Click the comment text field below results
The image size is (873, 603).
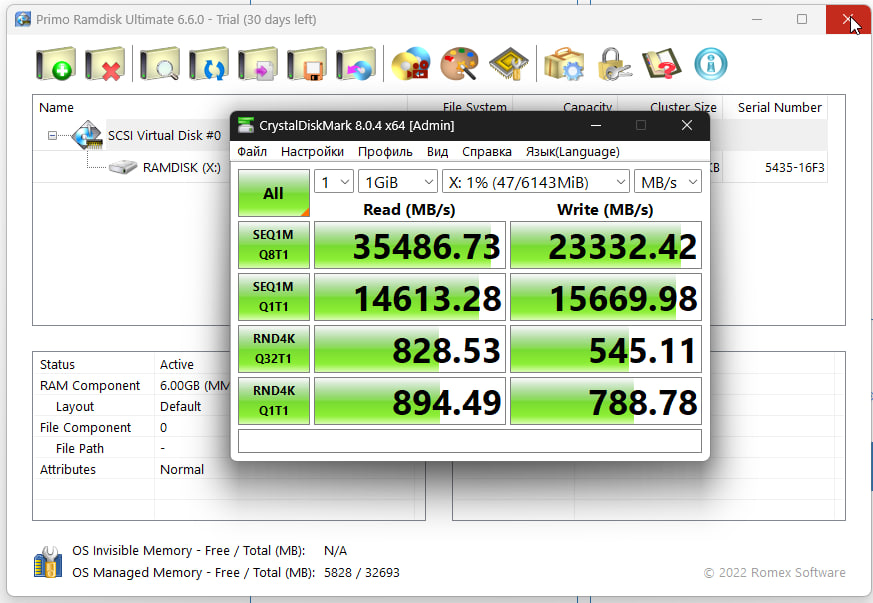click(469, 441)
